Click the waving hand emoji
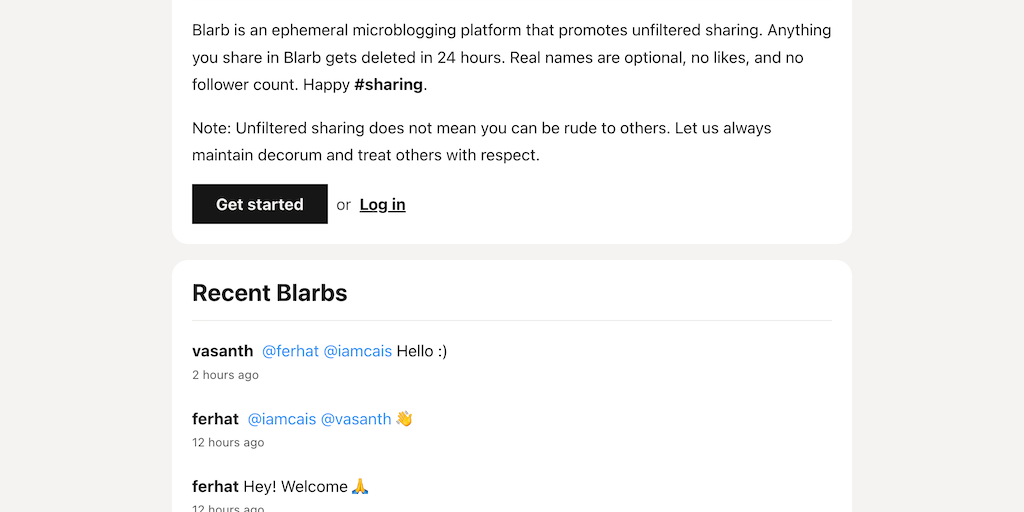Image resolution: width=1024 pixels, height=512 pixels. (x=404, y=419)
